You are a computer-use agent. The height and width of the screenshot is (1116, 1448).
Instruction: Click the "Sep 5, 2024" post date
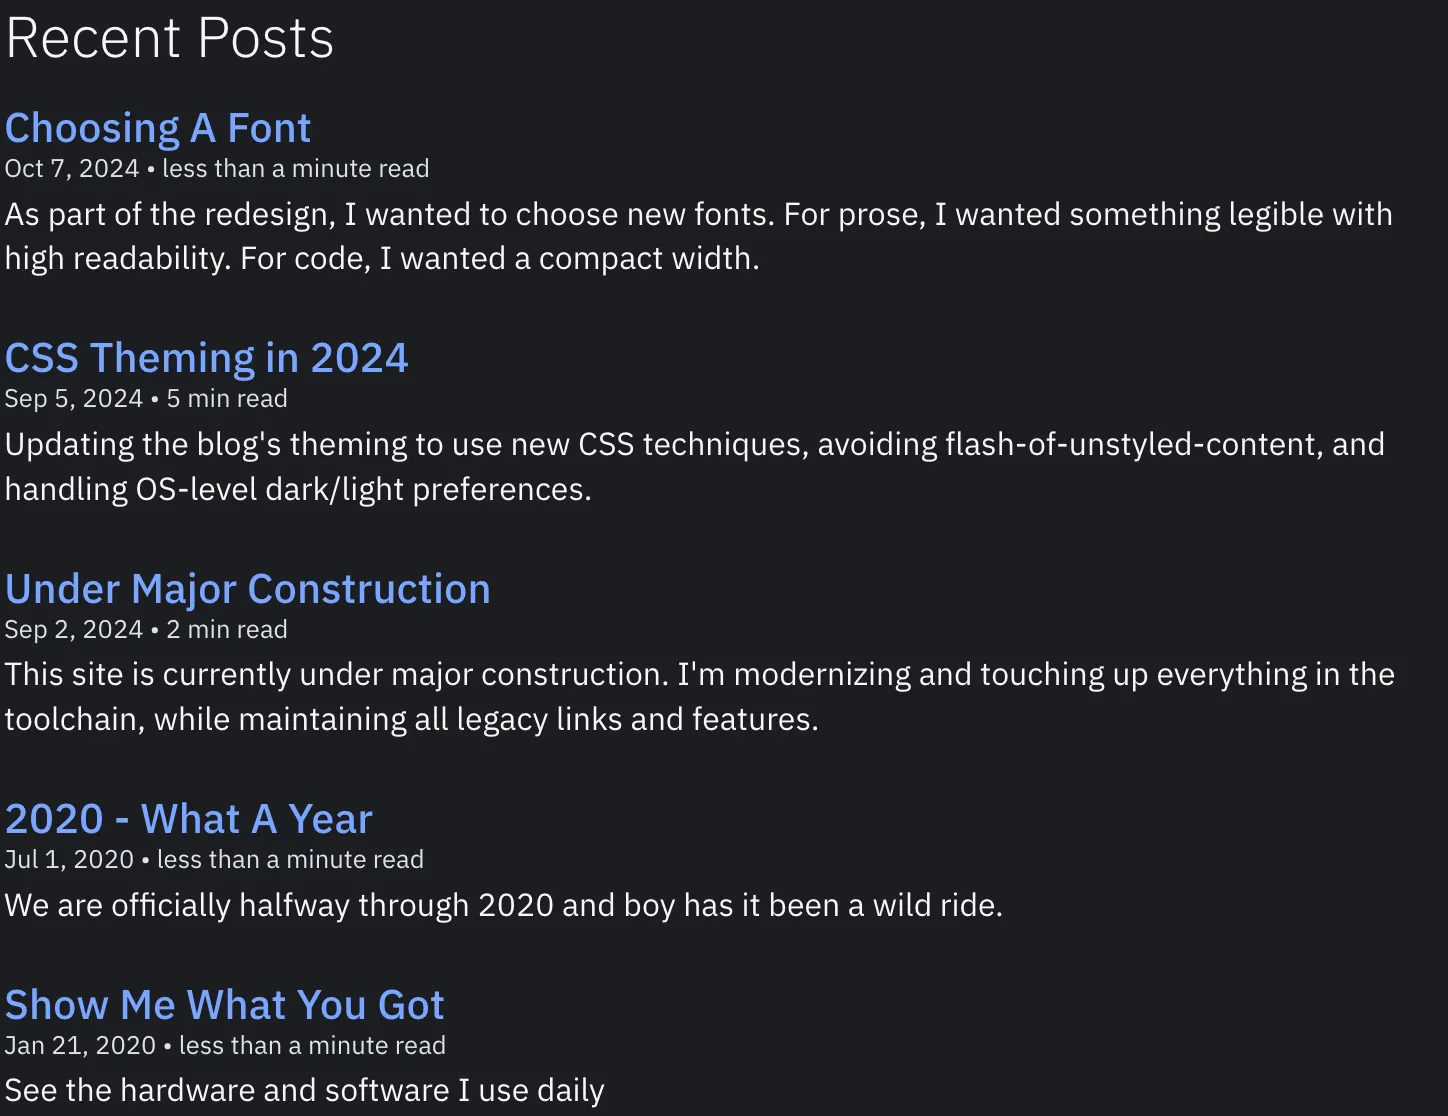pos(74,399)
